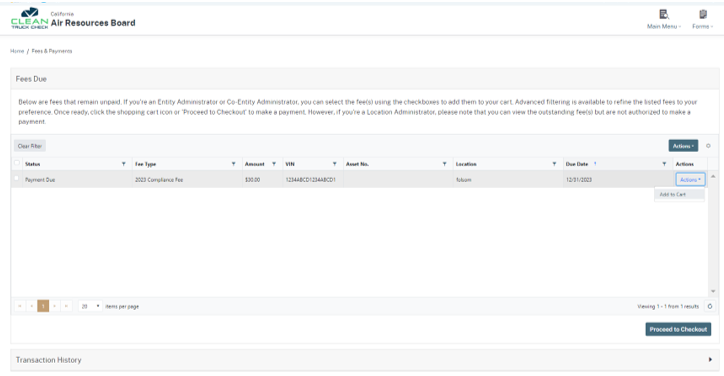The height and width of the screenshot is (376, 724).
Task: Sort by Location column header
Action: coord(466,164)
